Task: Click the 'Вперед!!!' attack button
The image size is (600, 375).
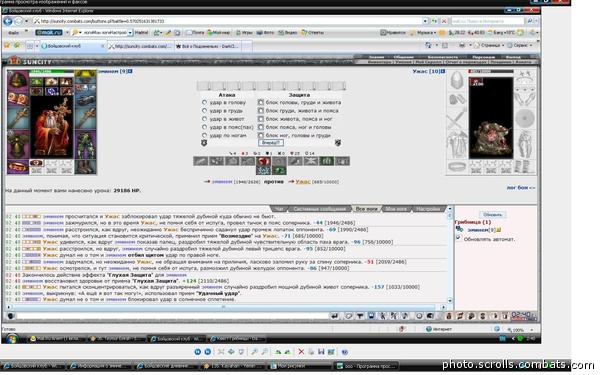Action: [x=271, y=143]
